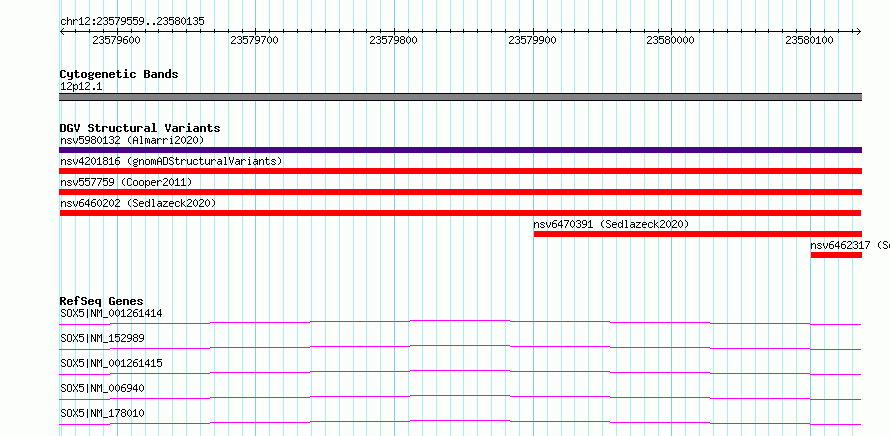Select the red nsv557759 variant bar
This screenshot has width=890, height=436.
[460, 192]
